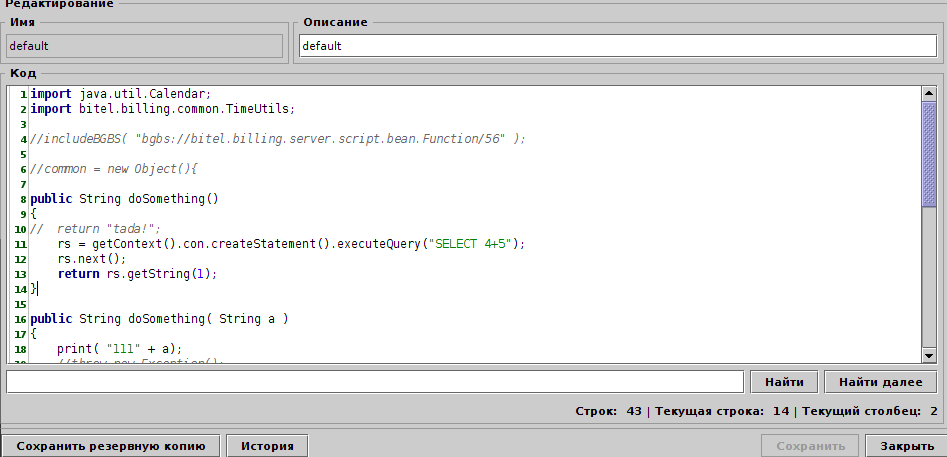The image size is (947, 457).
Task: Click the commented includeBGBS line
Action: click(277, 139)
